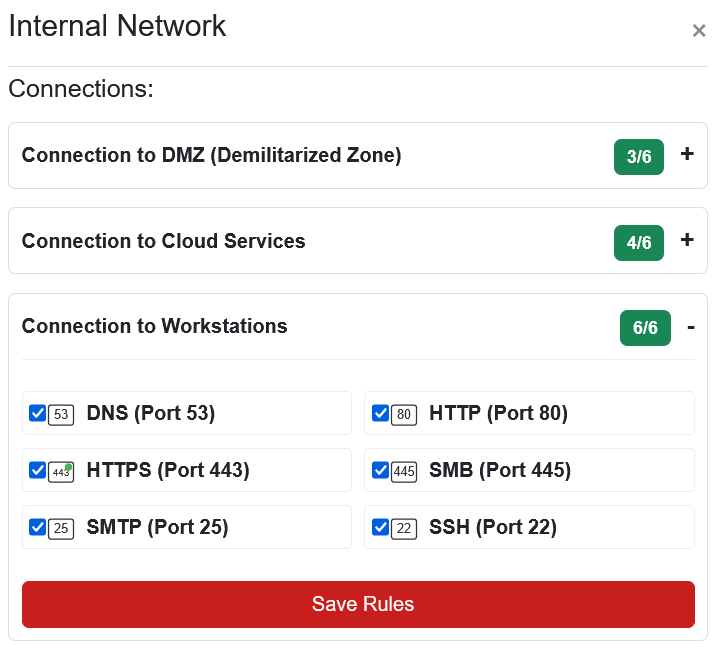Uncheck the DNS (Port 53) checkbox

point(37,413)
